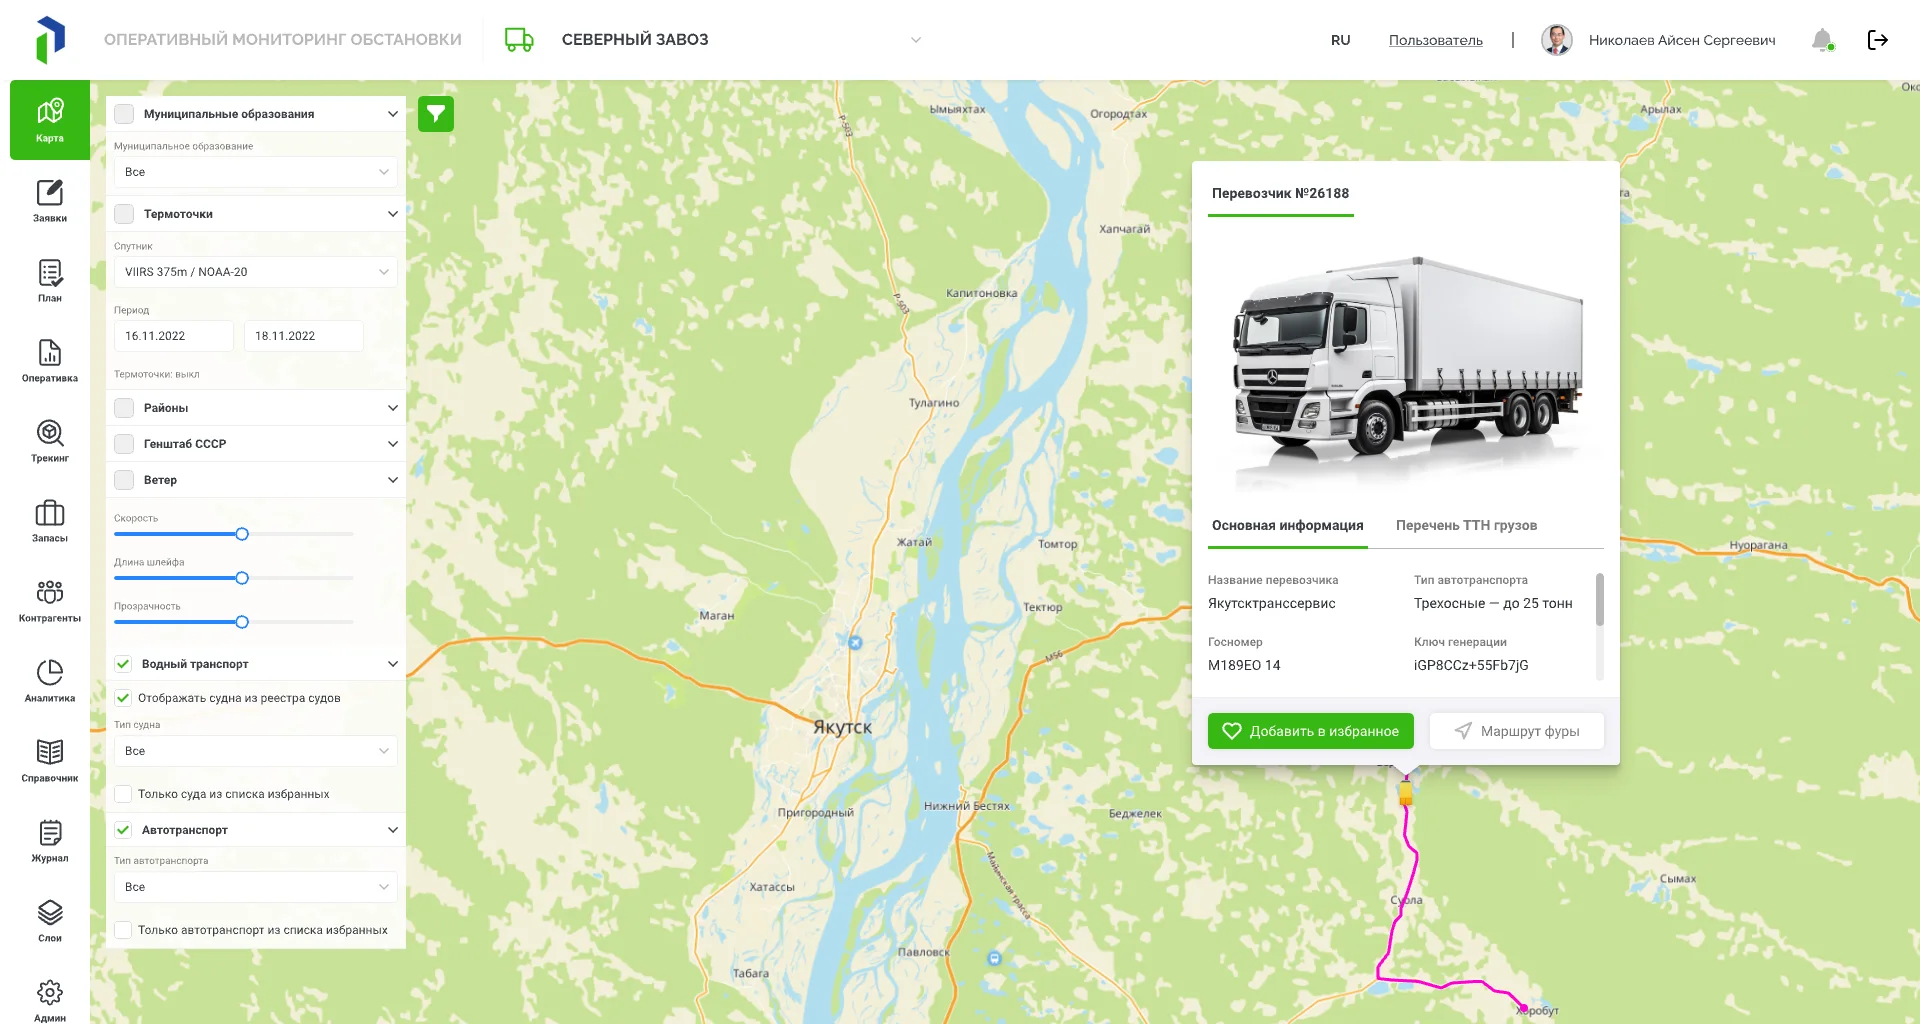Open the Карта sidebar section
This screenshot has height=1024, width=1920.
coord(50,120)
